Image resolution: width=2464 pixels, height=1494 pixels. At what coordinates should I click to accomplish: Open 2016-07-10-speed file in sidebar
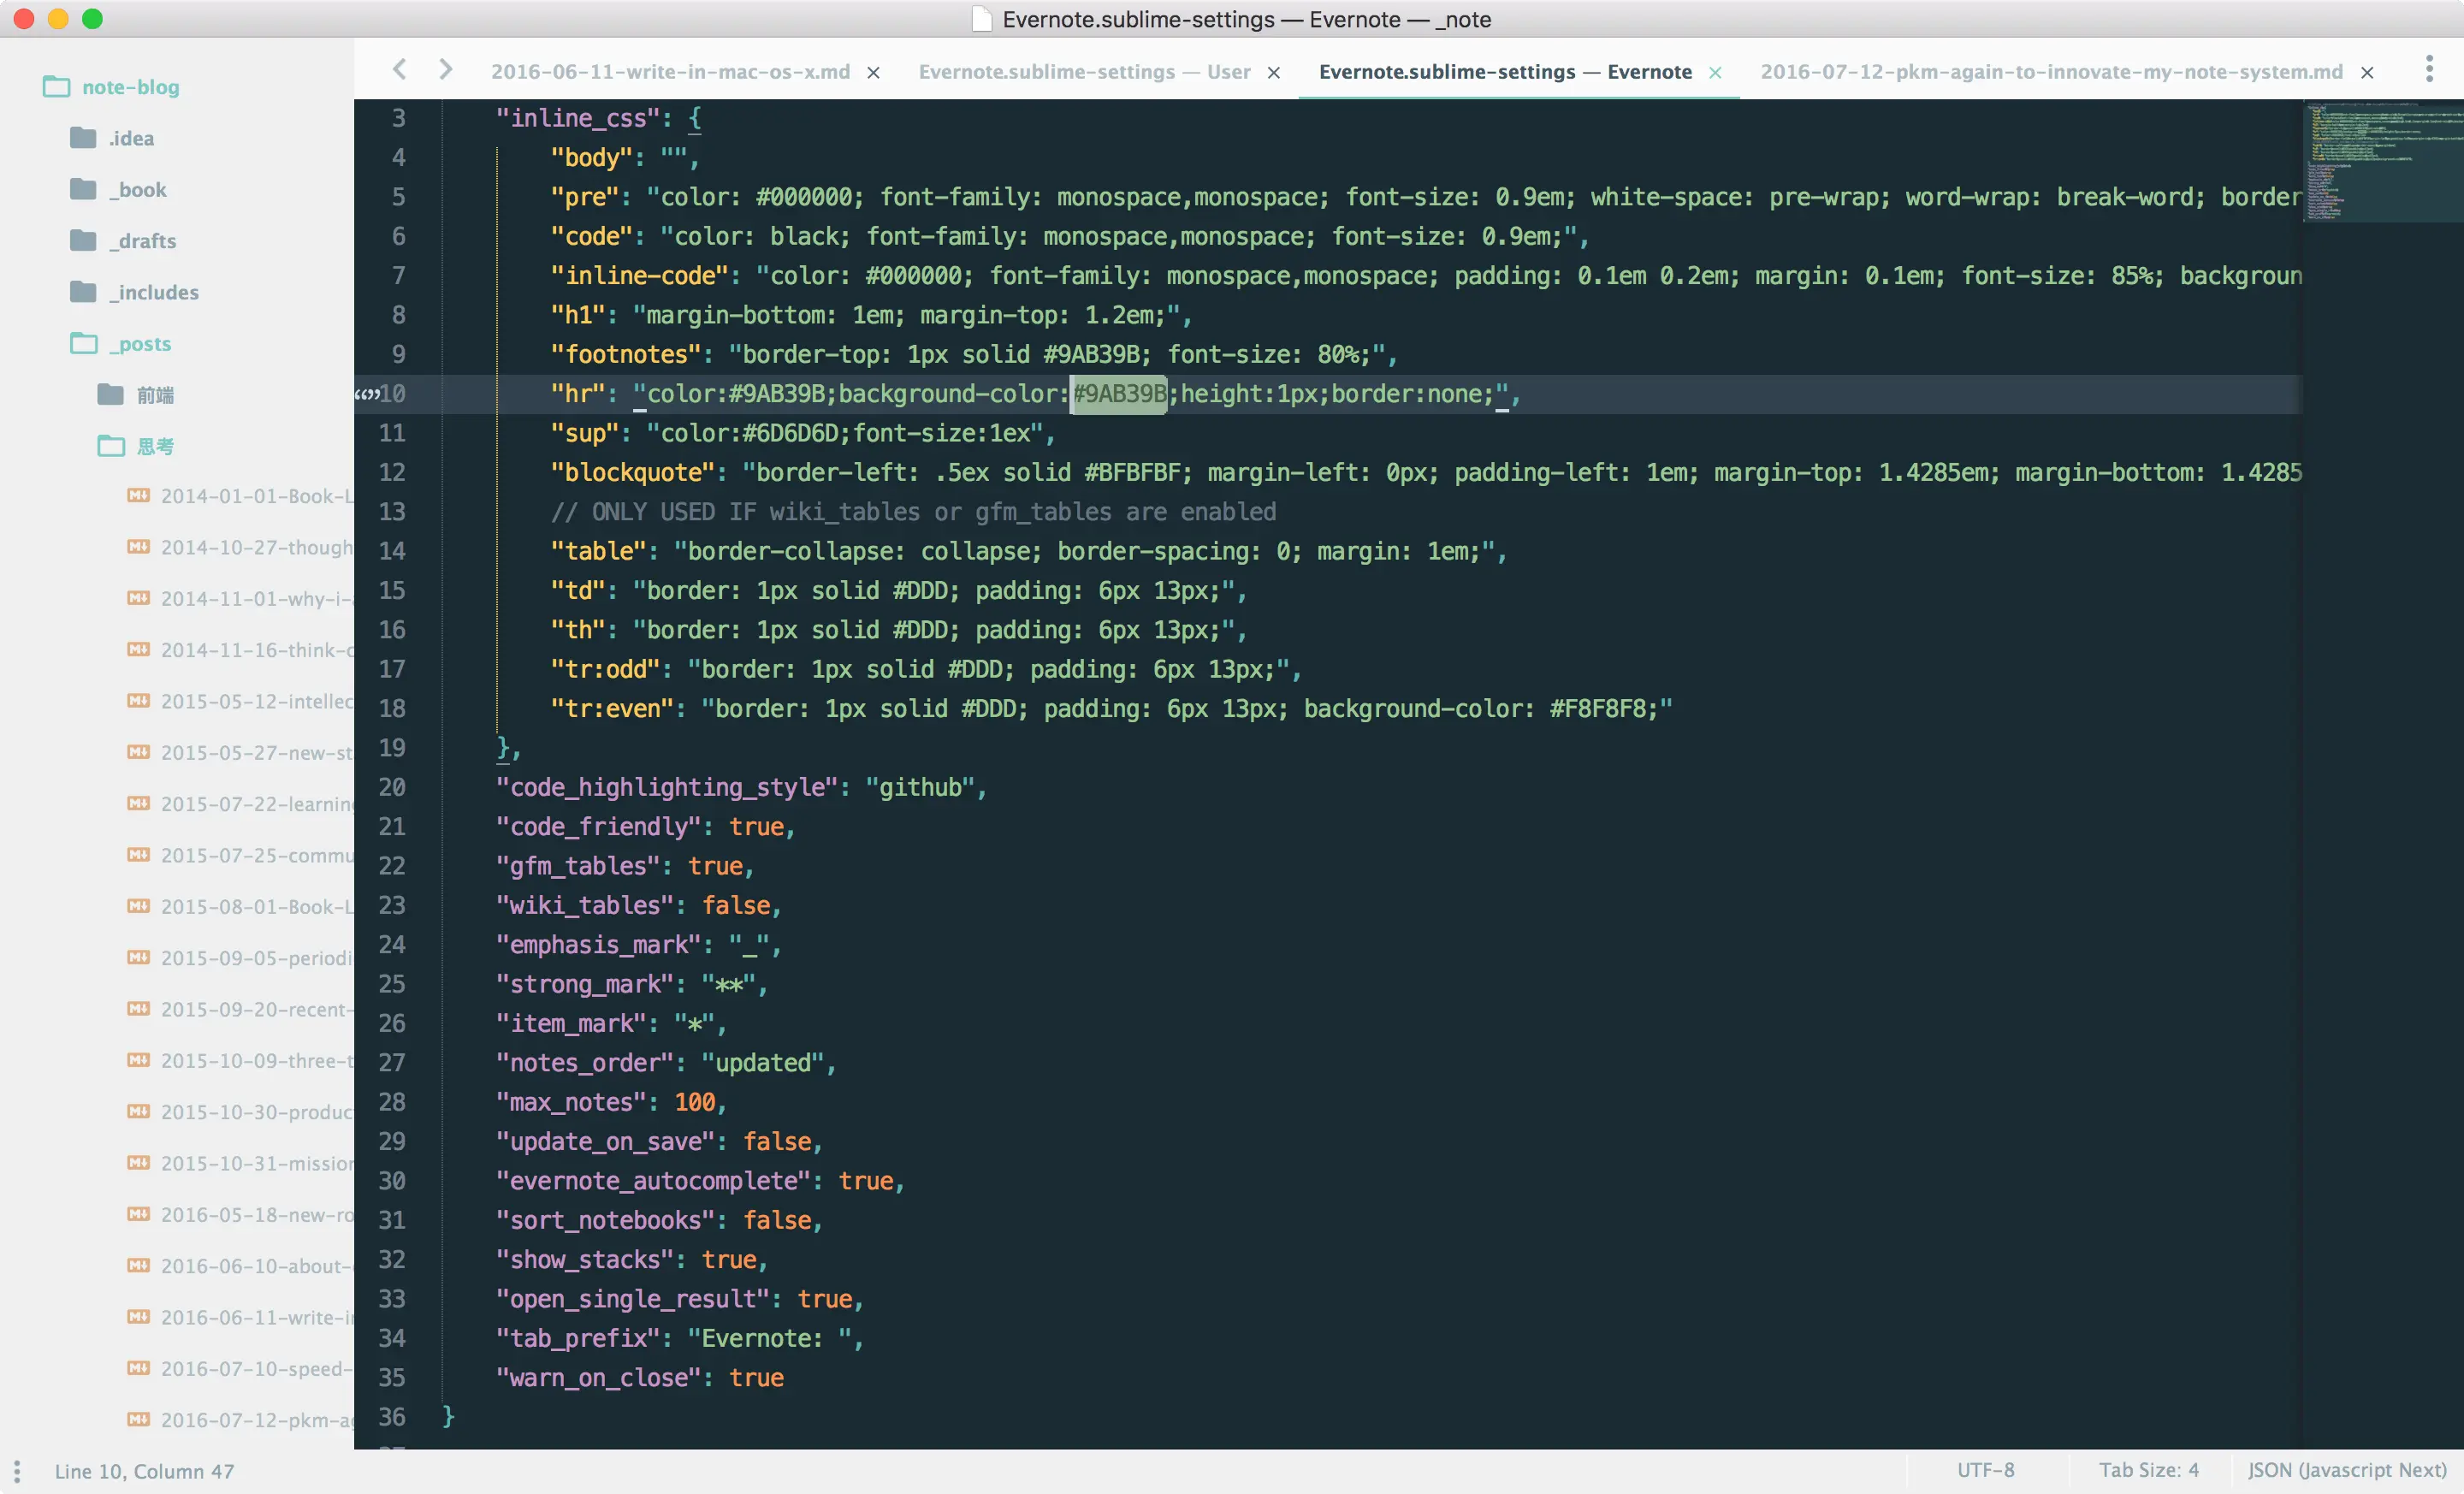[255, 1368]
